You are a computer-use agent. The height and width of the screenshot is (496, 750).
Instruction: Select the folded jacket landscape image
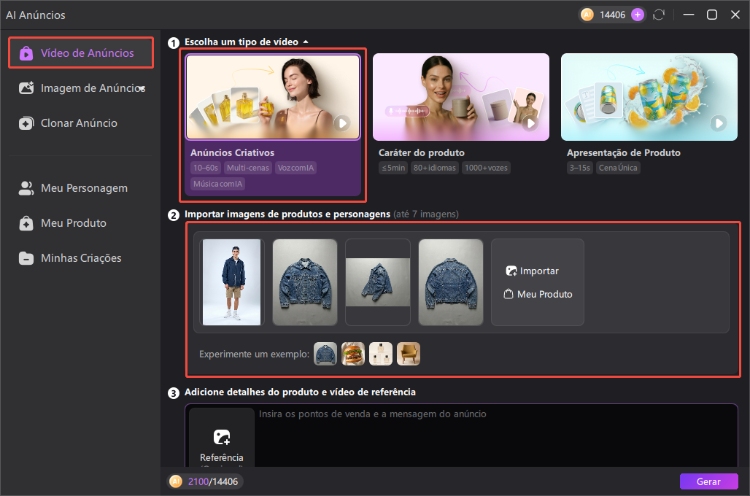point(378,282)
